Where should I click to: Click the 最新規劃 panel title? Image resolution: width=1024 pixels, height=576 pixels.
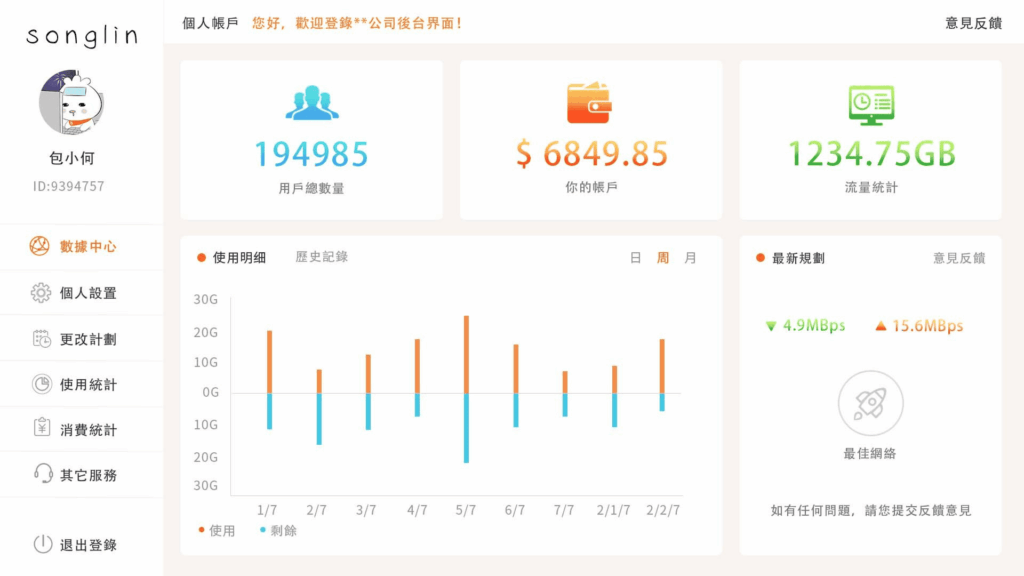[798, 258]
